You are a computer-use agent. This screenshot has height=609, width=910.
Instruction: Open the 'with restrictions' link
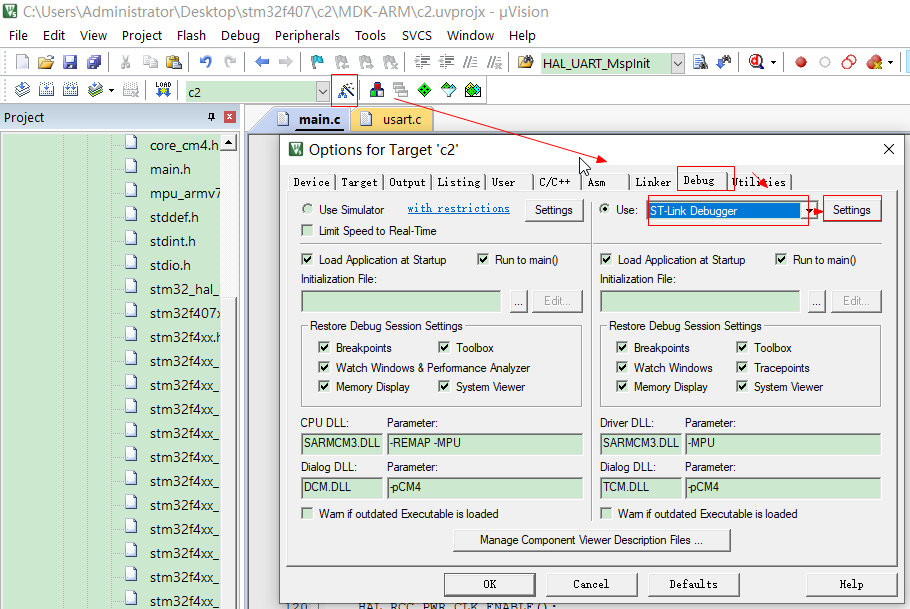(458, 208)
